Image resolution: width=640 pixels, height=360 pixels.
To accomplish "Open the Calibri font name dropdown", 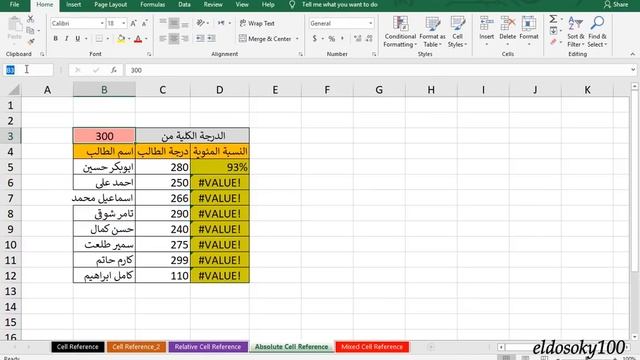I will [x=102, y=23].
